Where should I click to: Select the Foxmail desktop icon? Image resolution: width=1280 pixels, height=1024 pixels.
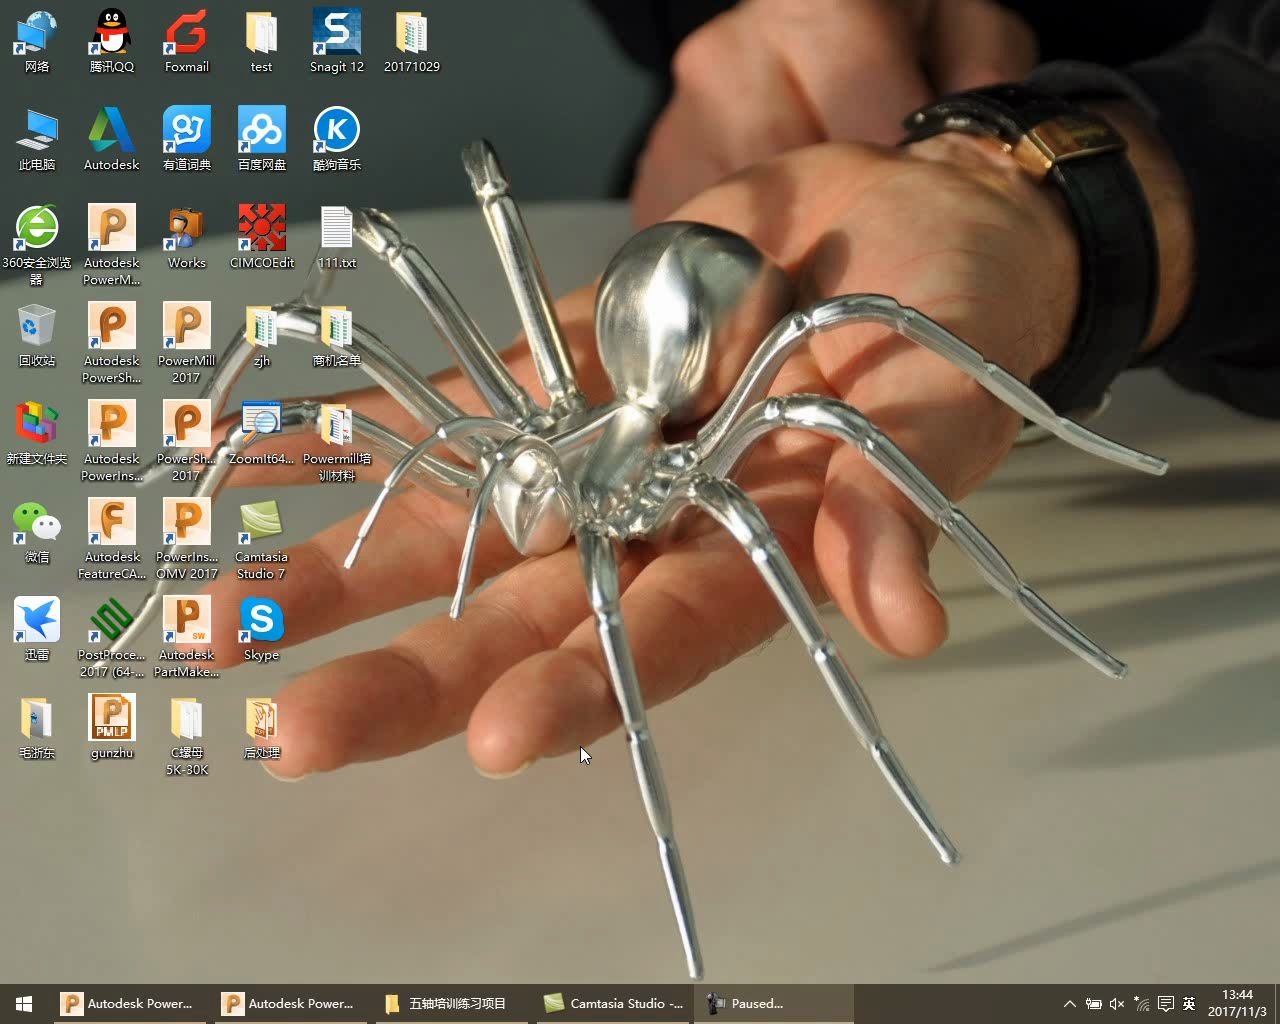pyautogui.click(x=187, y=41)
